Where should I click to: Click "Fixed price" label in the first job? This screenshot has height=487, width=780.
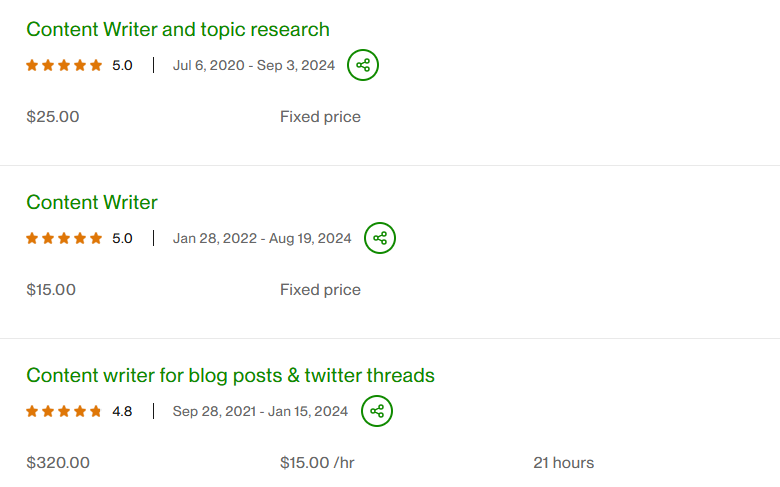coord(320,117)
